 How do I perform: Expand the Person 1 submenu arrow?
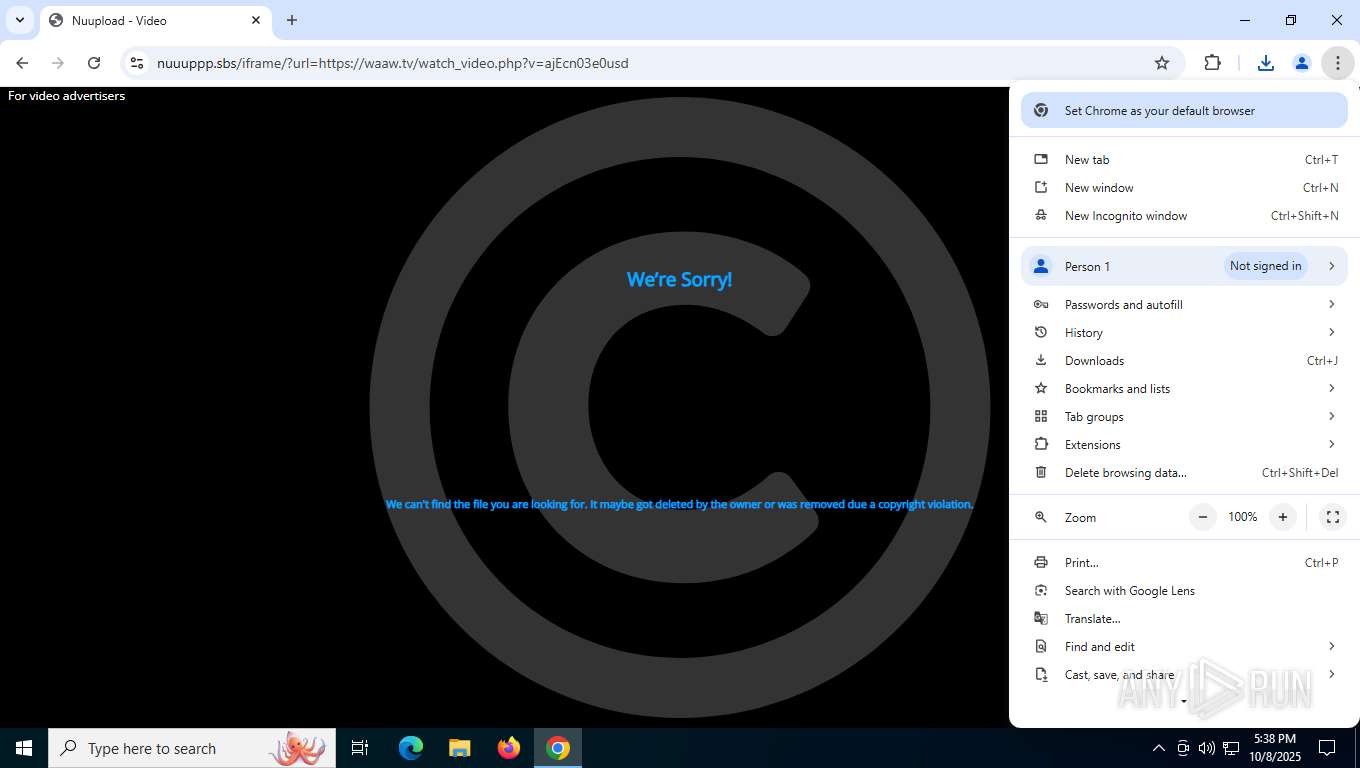coord(1331,266)
